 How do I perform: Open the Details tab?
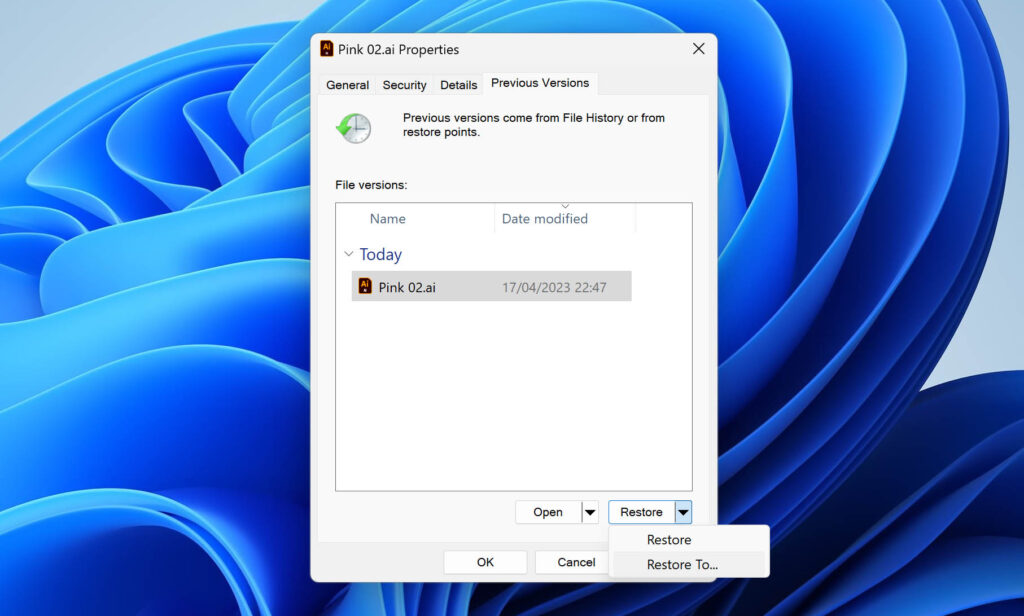tap(458, 85)
